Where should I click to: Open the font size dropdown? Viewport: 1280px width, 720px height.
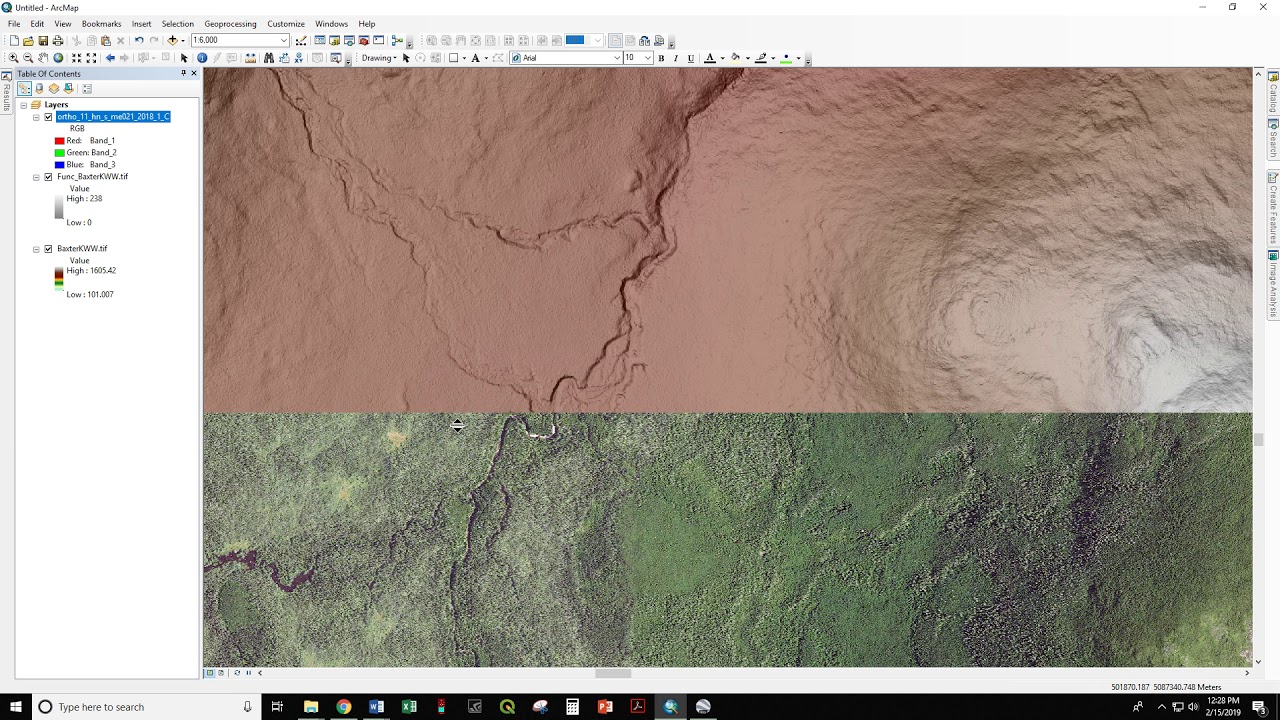coord(648,58)
